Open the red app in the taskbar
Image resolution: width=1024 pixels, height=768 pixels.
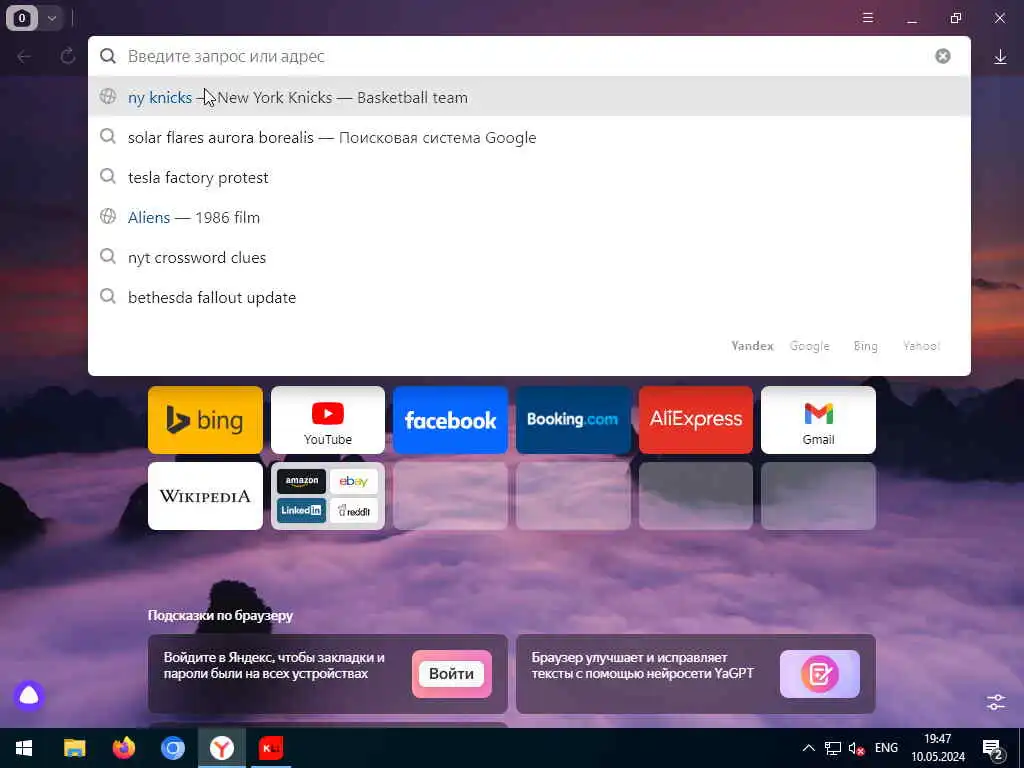click(271, 748)
